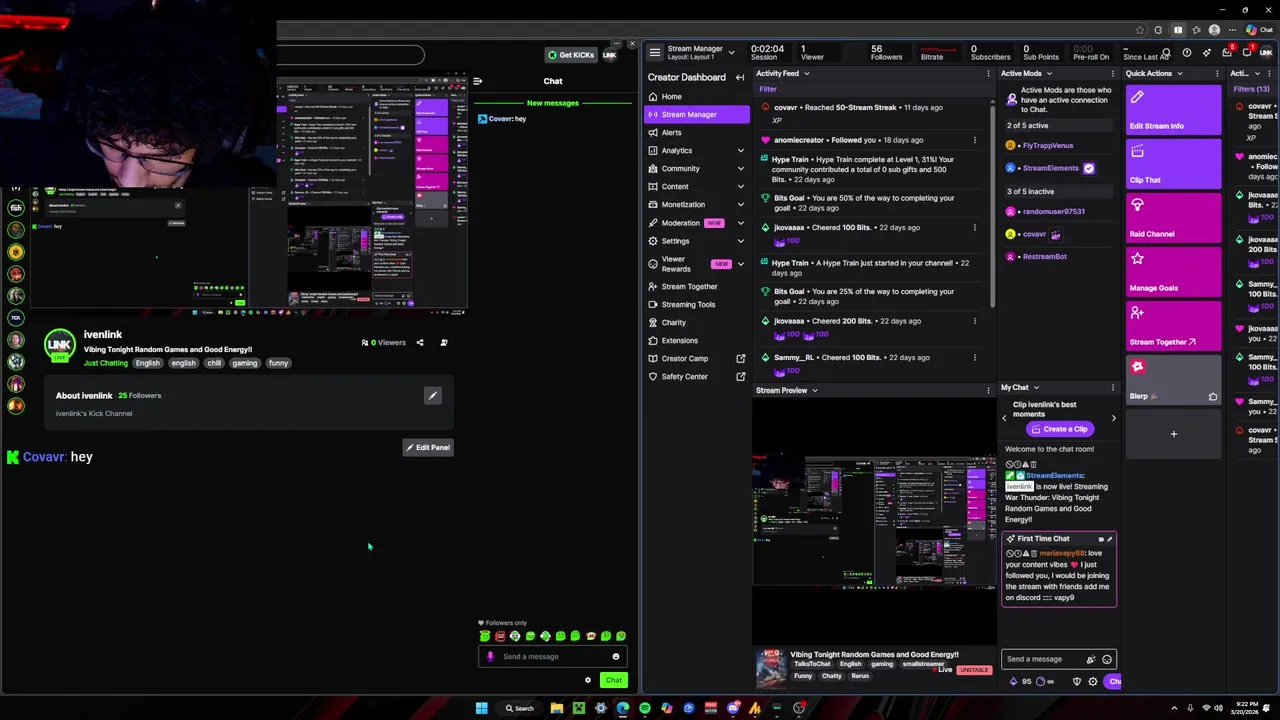The height and width of the screenshot is (720, 1280).
Task: Select Stream Manager in the sidebar
Action: (696, 114)
